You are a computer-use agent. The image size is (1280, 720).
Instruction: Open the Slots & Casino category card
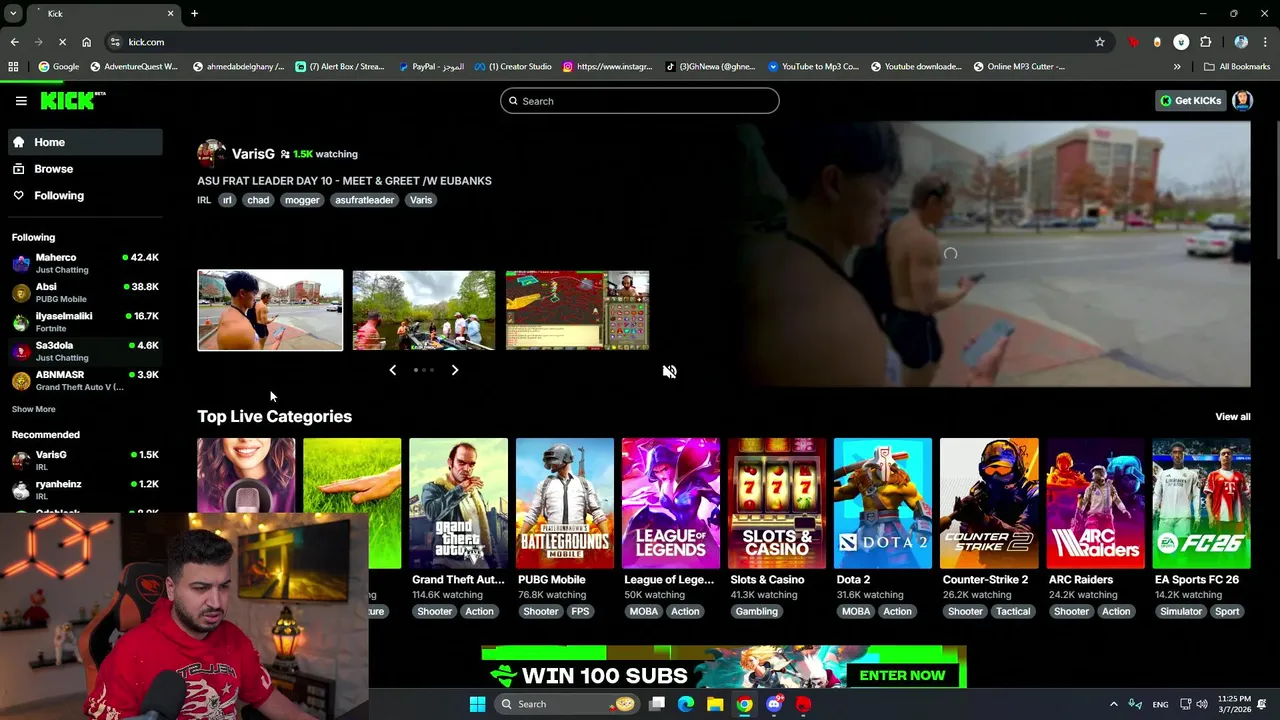point(777,503)
